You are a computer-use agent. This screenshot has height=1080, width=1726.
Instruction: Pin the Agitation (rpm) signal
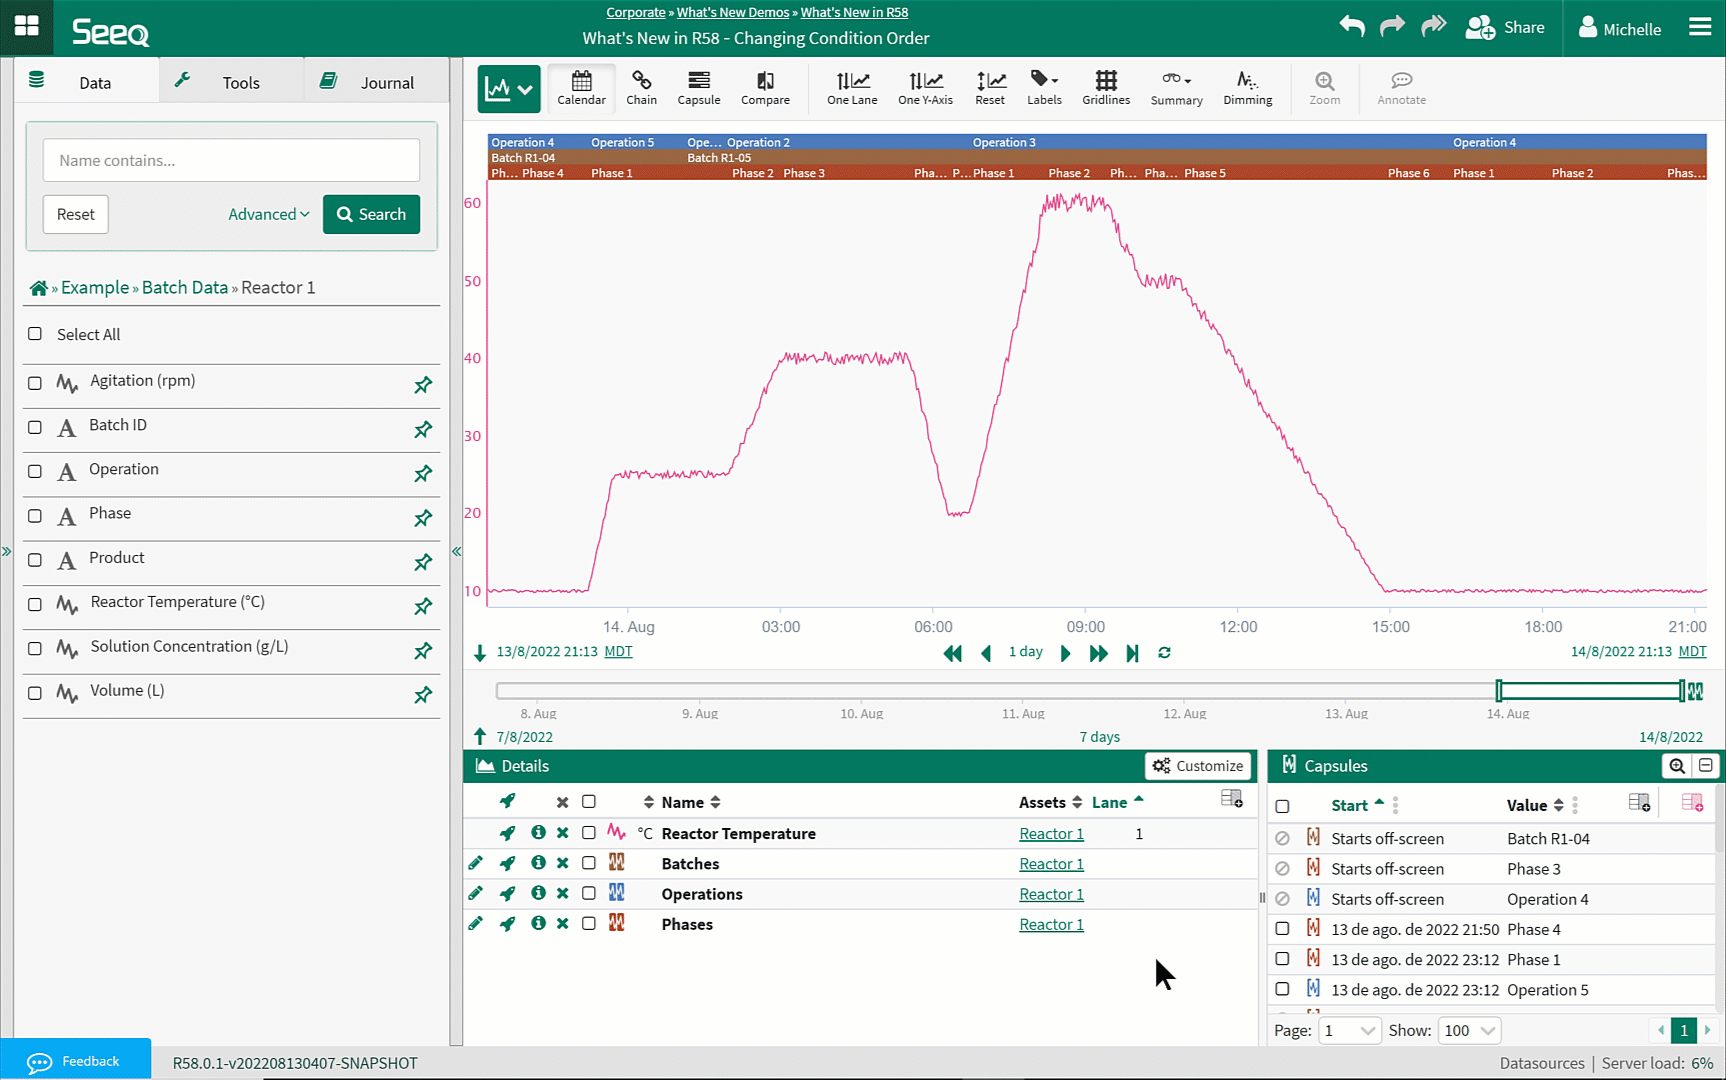[423, 385]
